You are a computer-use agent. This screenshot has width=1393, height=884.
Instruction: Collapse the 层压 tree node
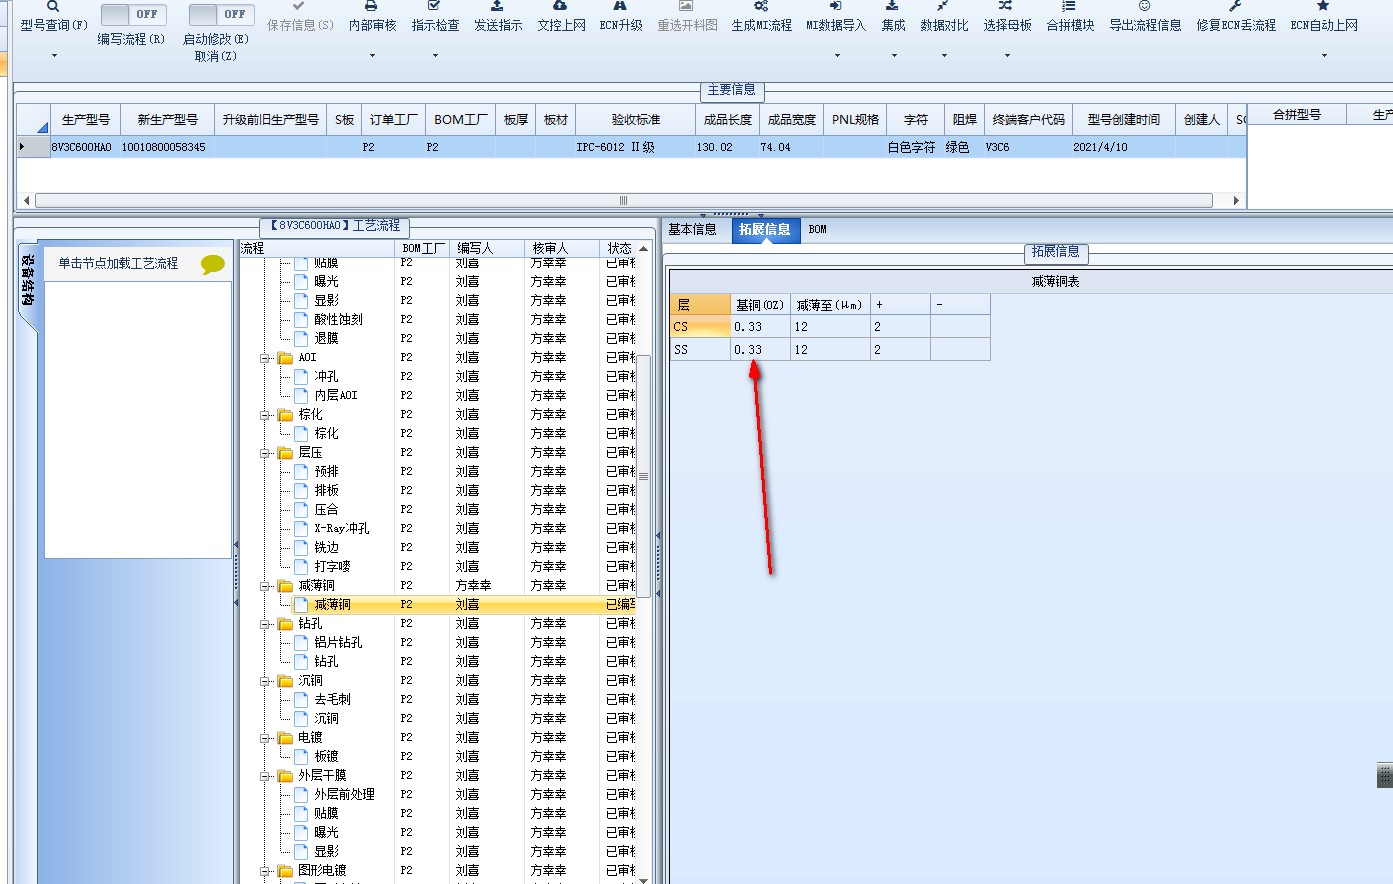pyautogui.click(x=266, y=452)
